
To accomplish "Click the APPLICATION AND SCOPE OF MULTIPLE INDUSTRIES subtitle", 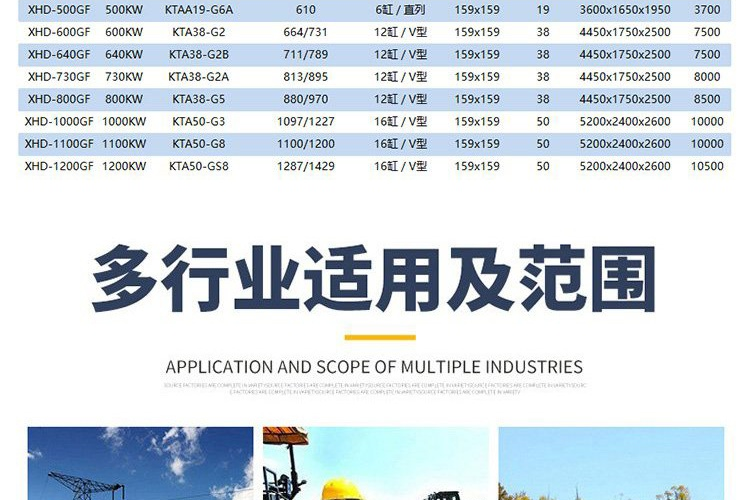I will coord(374,366).
